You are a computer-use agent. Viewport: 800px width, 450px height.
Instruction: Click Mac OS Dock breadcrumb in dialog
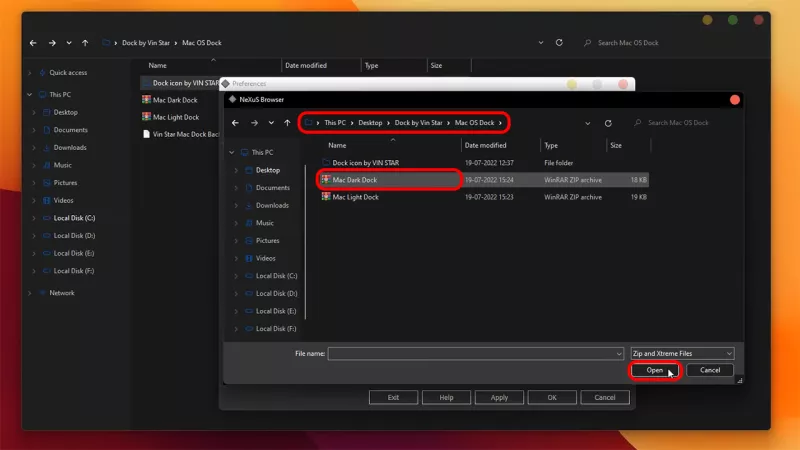click(x=474, y=123)
